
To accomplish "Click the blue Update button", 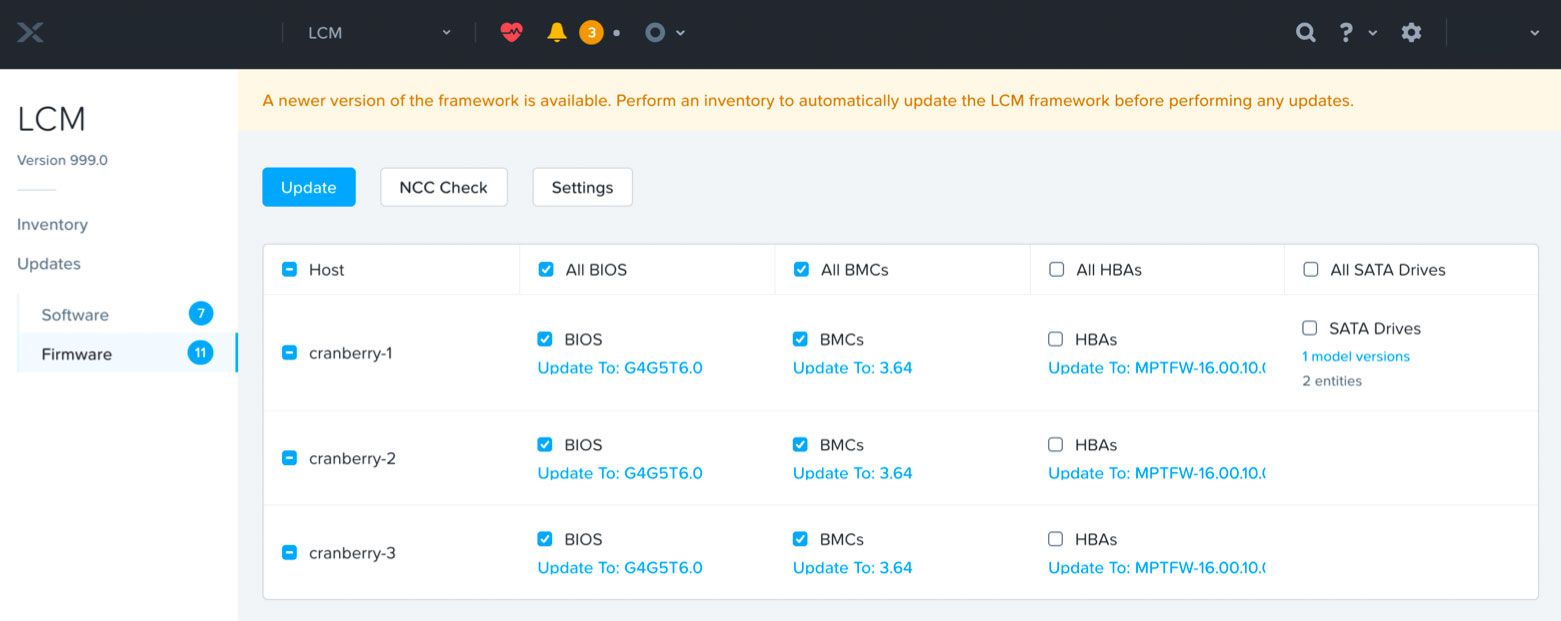I will point(308,187).
